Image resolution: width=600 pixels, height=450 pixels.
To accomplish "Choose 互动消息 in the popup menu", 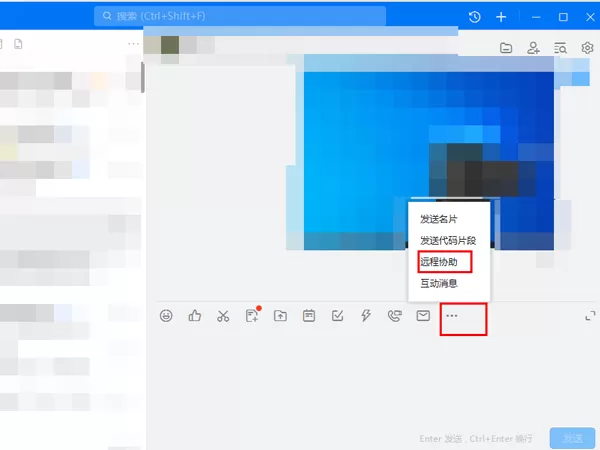I will tap(439, 284).
